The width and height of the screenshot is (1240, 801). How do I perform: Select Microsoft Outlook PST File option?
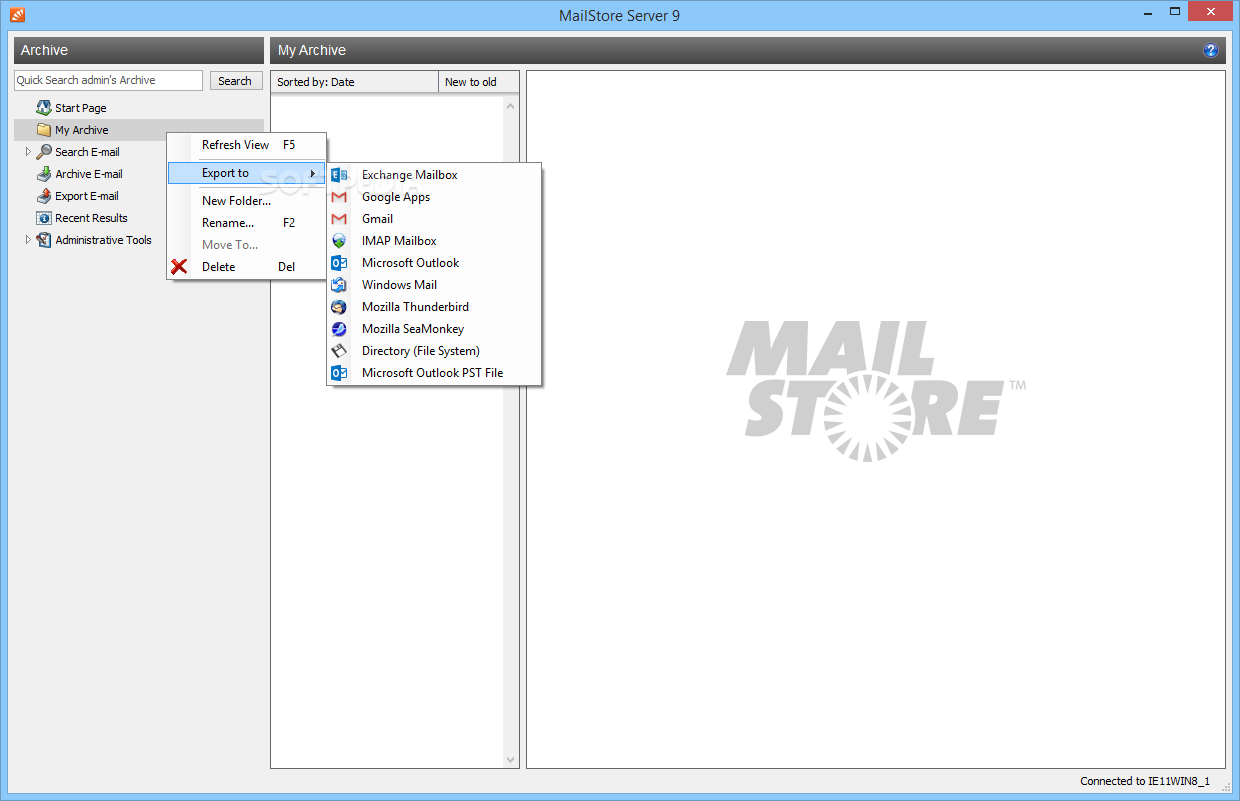pyautogui.click(x=435, y=373)
